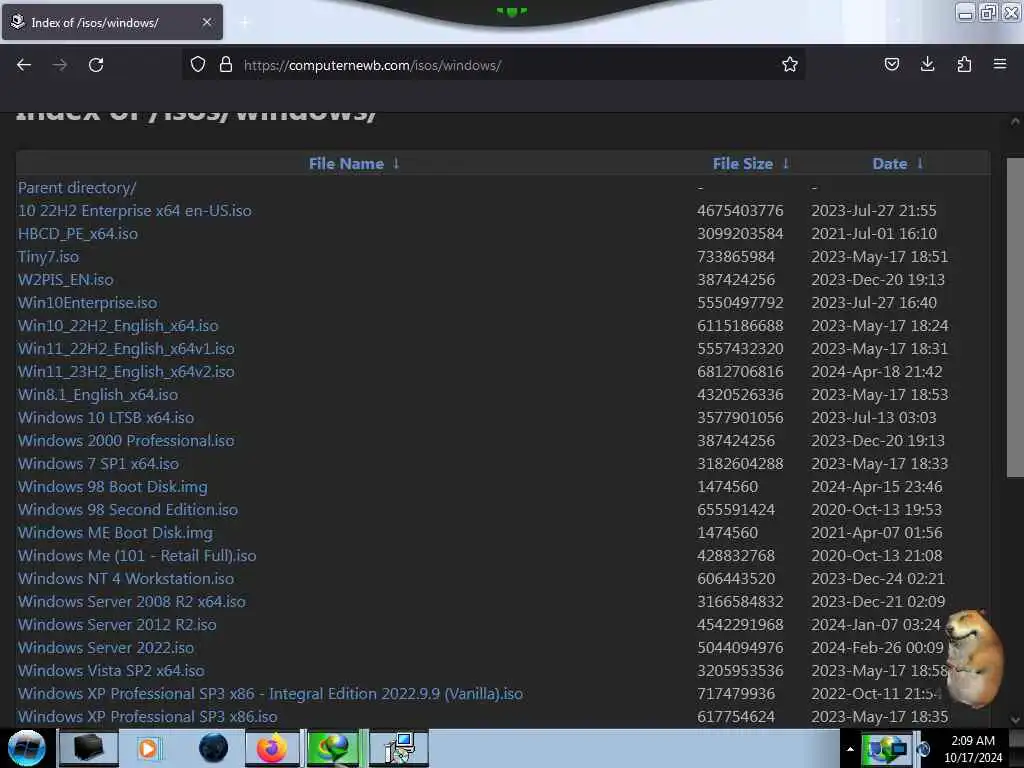
Task: Reload the current page
Action: [x=96, y=65]
